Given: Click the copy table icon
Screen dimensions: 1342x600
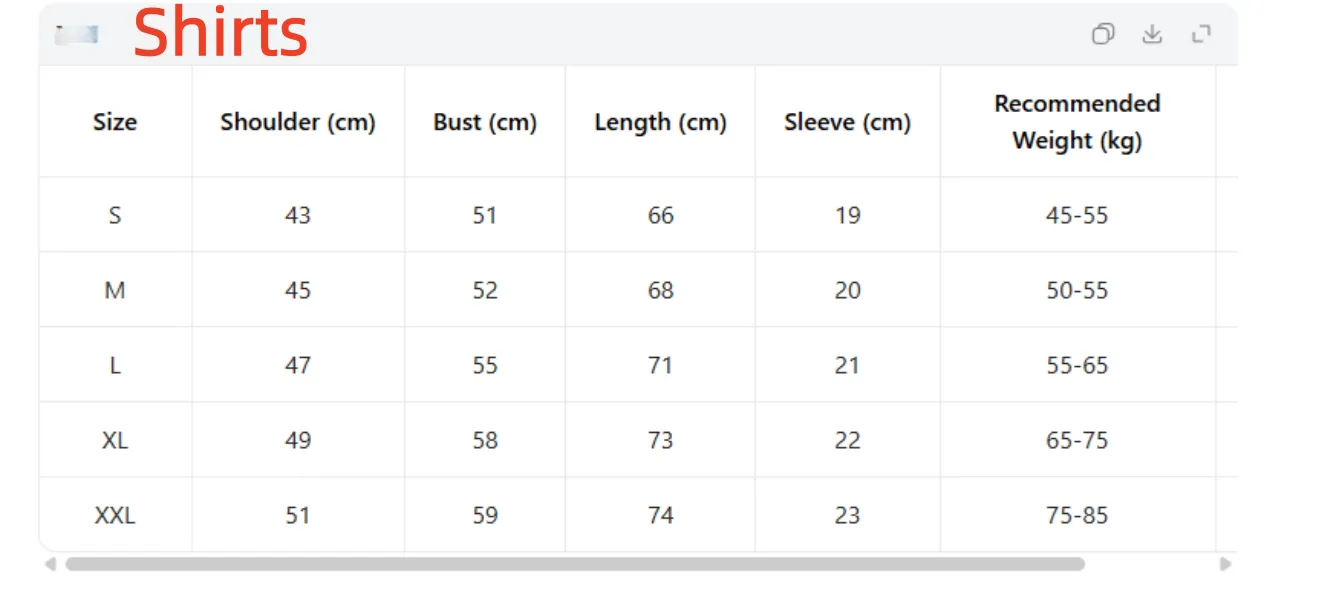Looking at the screenshot, I should point(1103,34).
